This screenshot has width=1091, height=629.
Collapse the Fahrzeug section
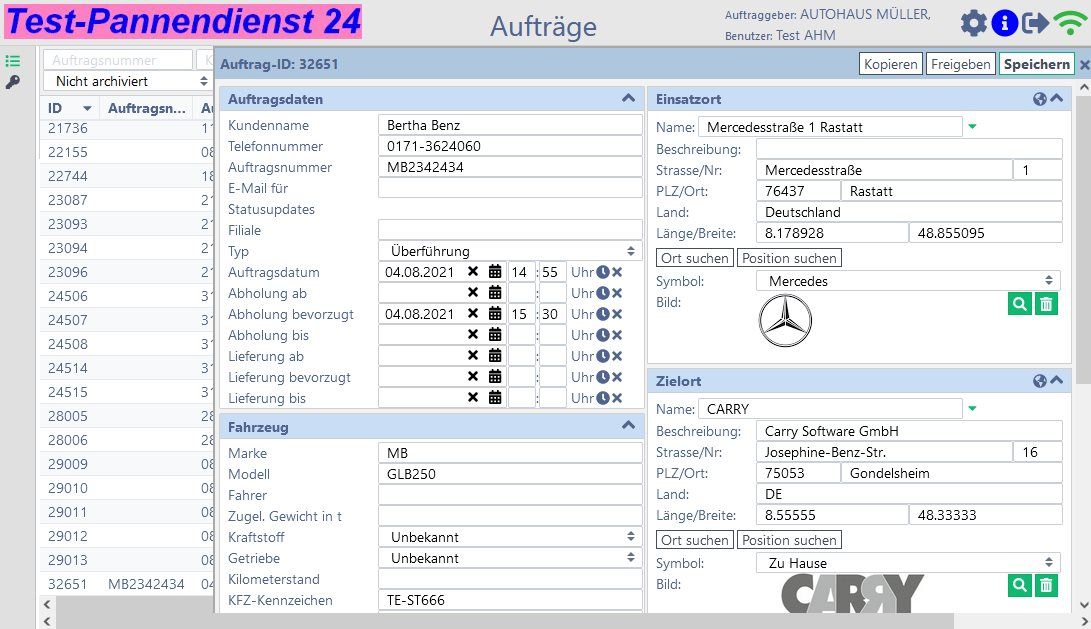tap(628, 426)
